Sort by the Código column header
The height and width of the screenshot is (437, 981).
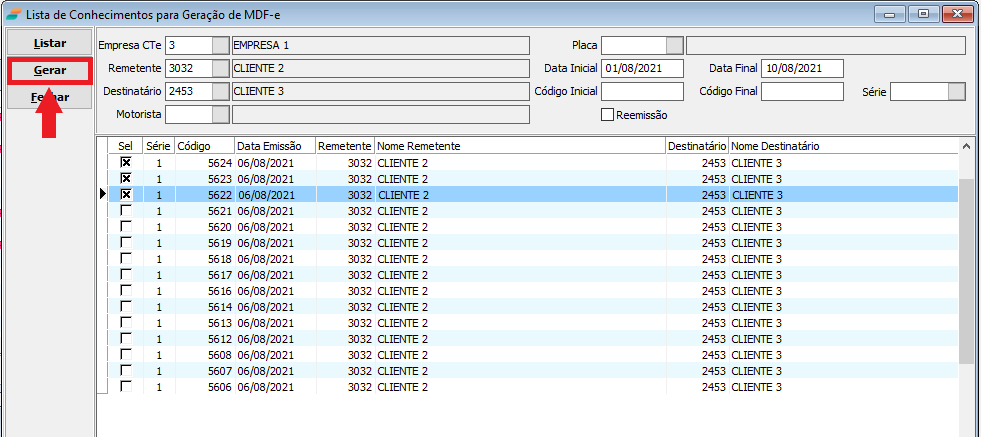[203, 146]
